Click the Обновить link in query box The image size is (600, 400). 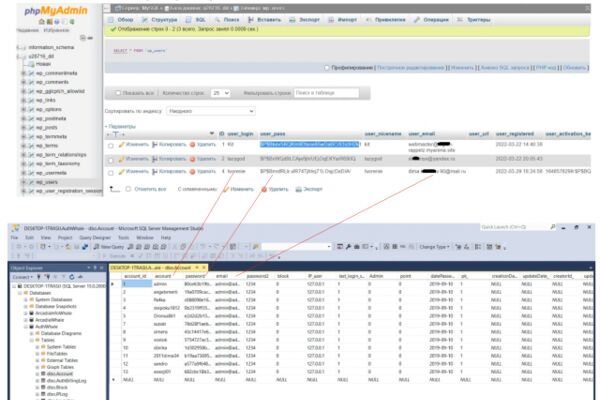(575, 68)
